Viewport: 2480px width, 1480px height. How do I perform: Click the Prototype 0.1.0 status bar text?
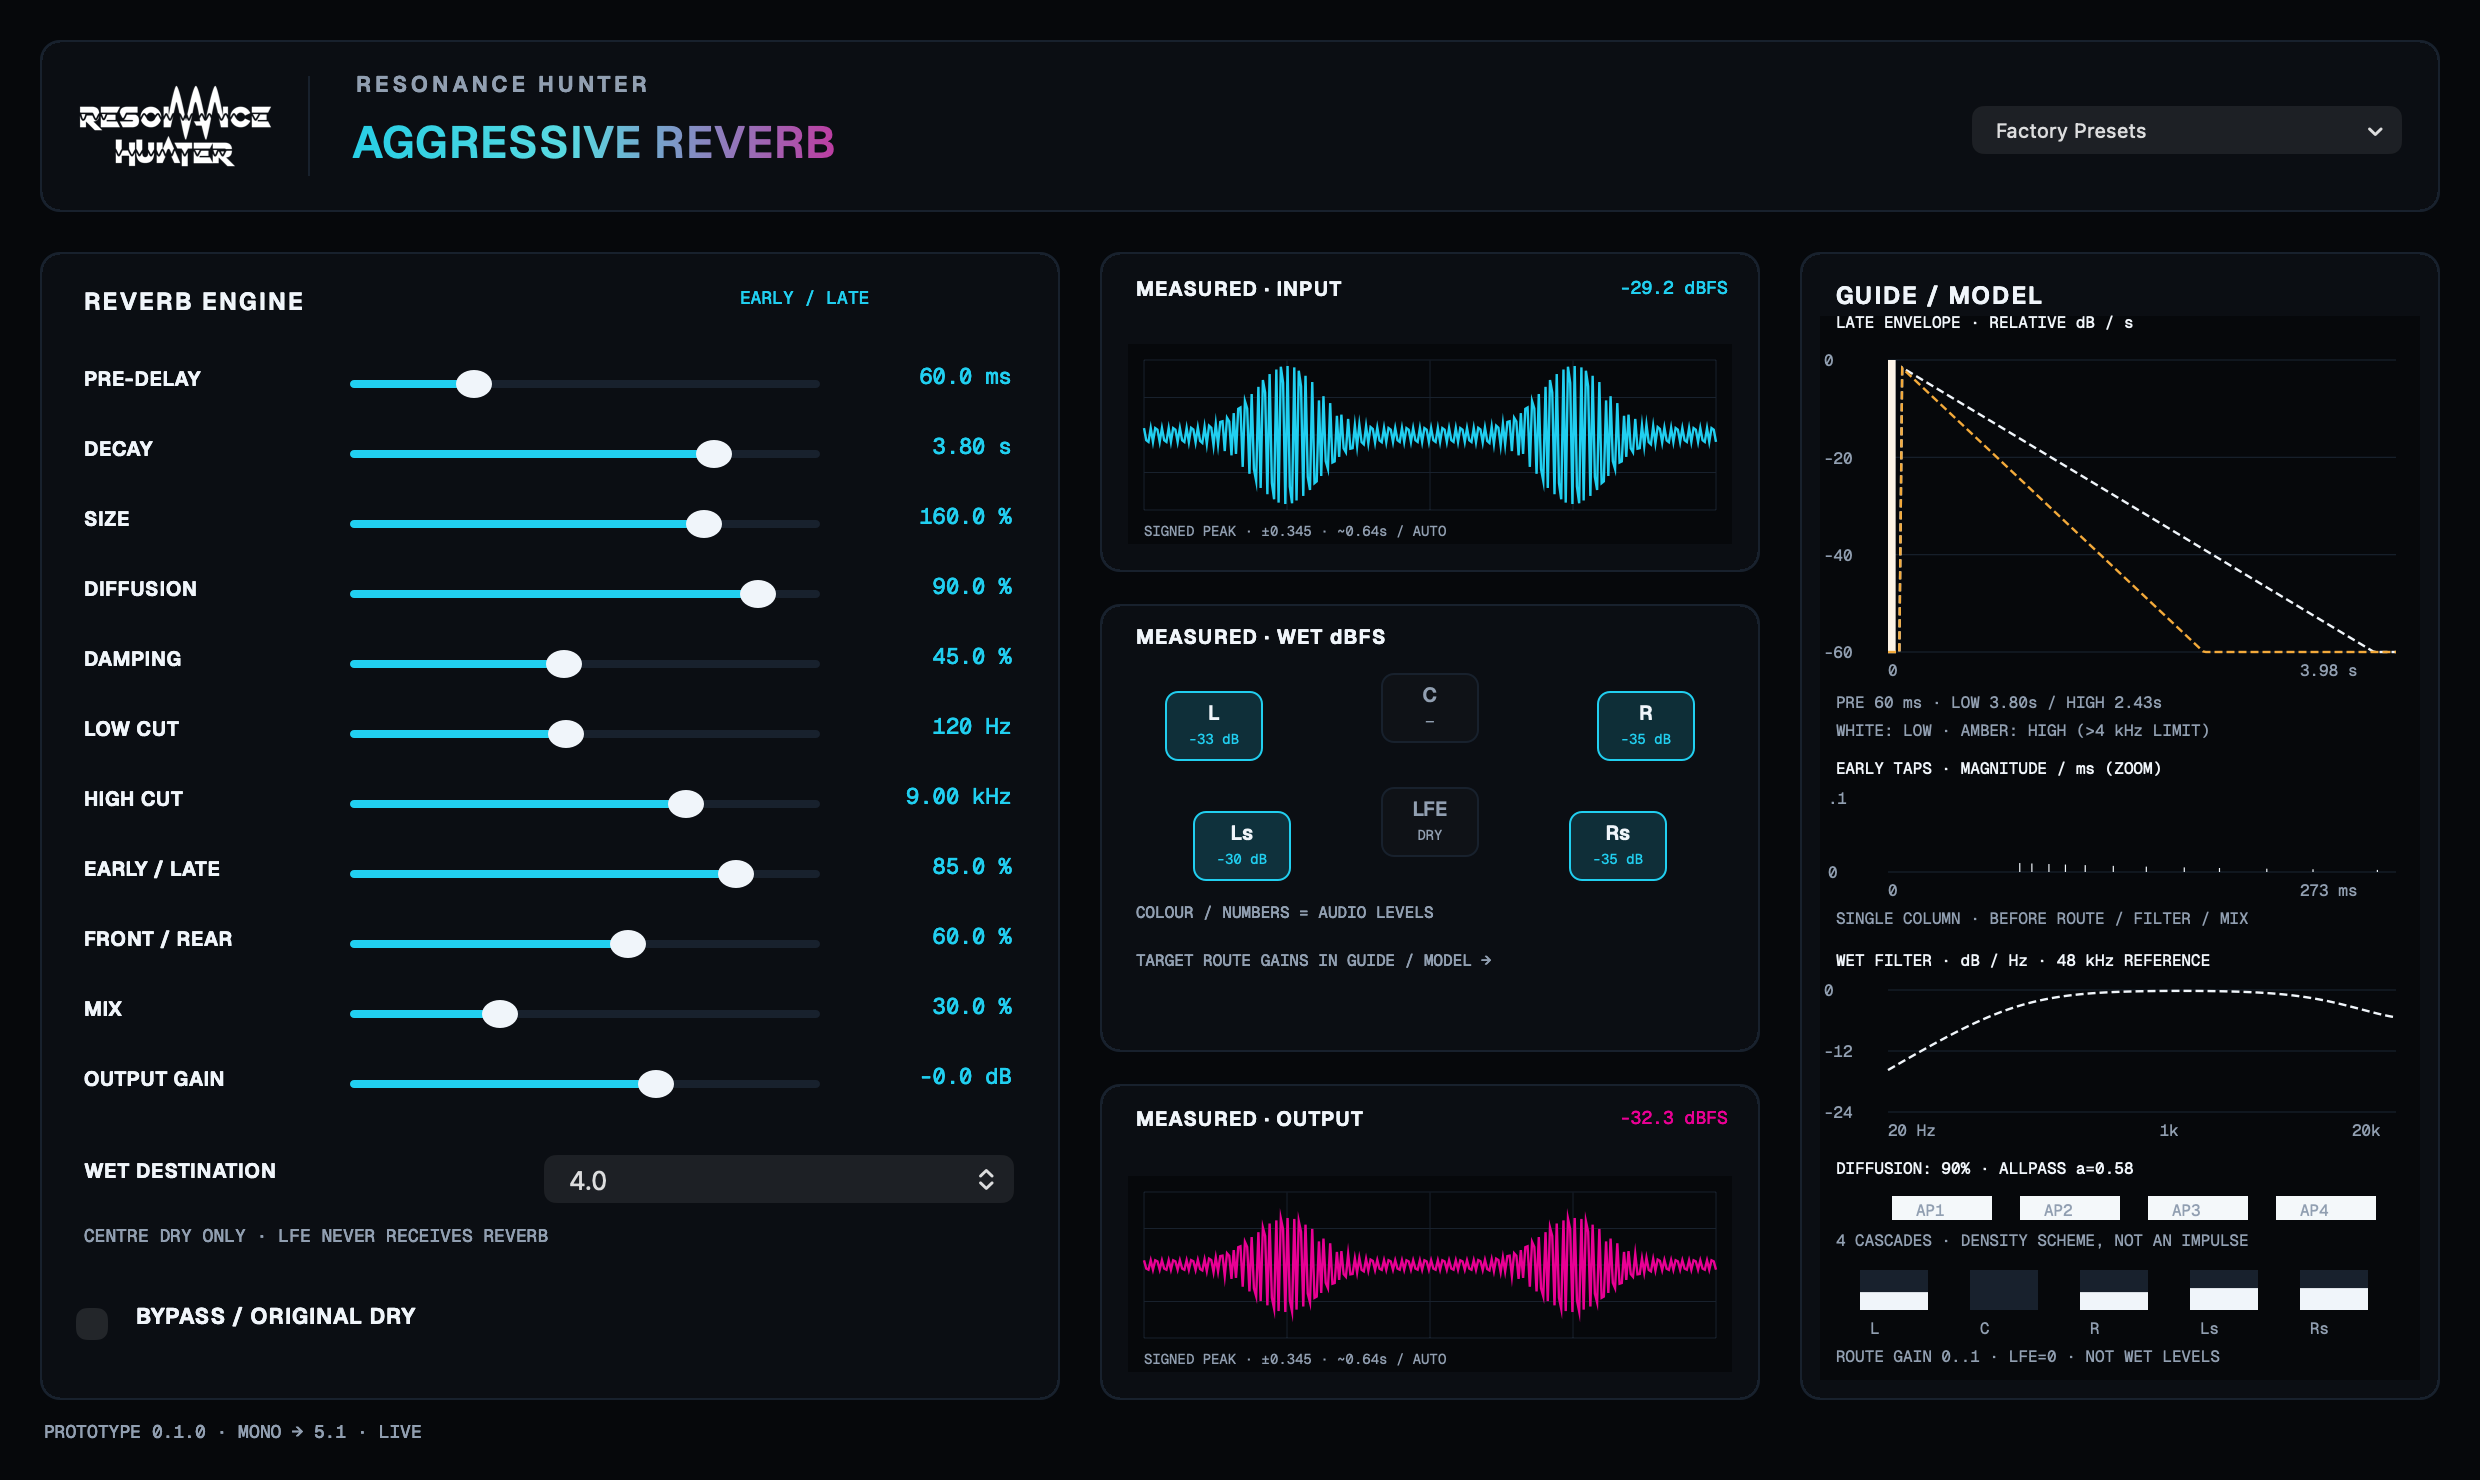[233, 1432]
